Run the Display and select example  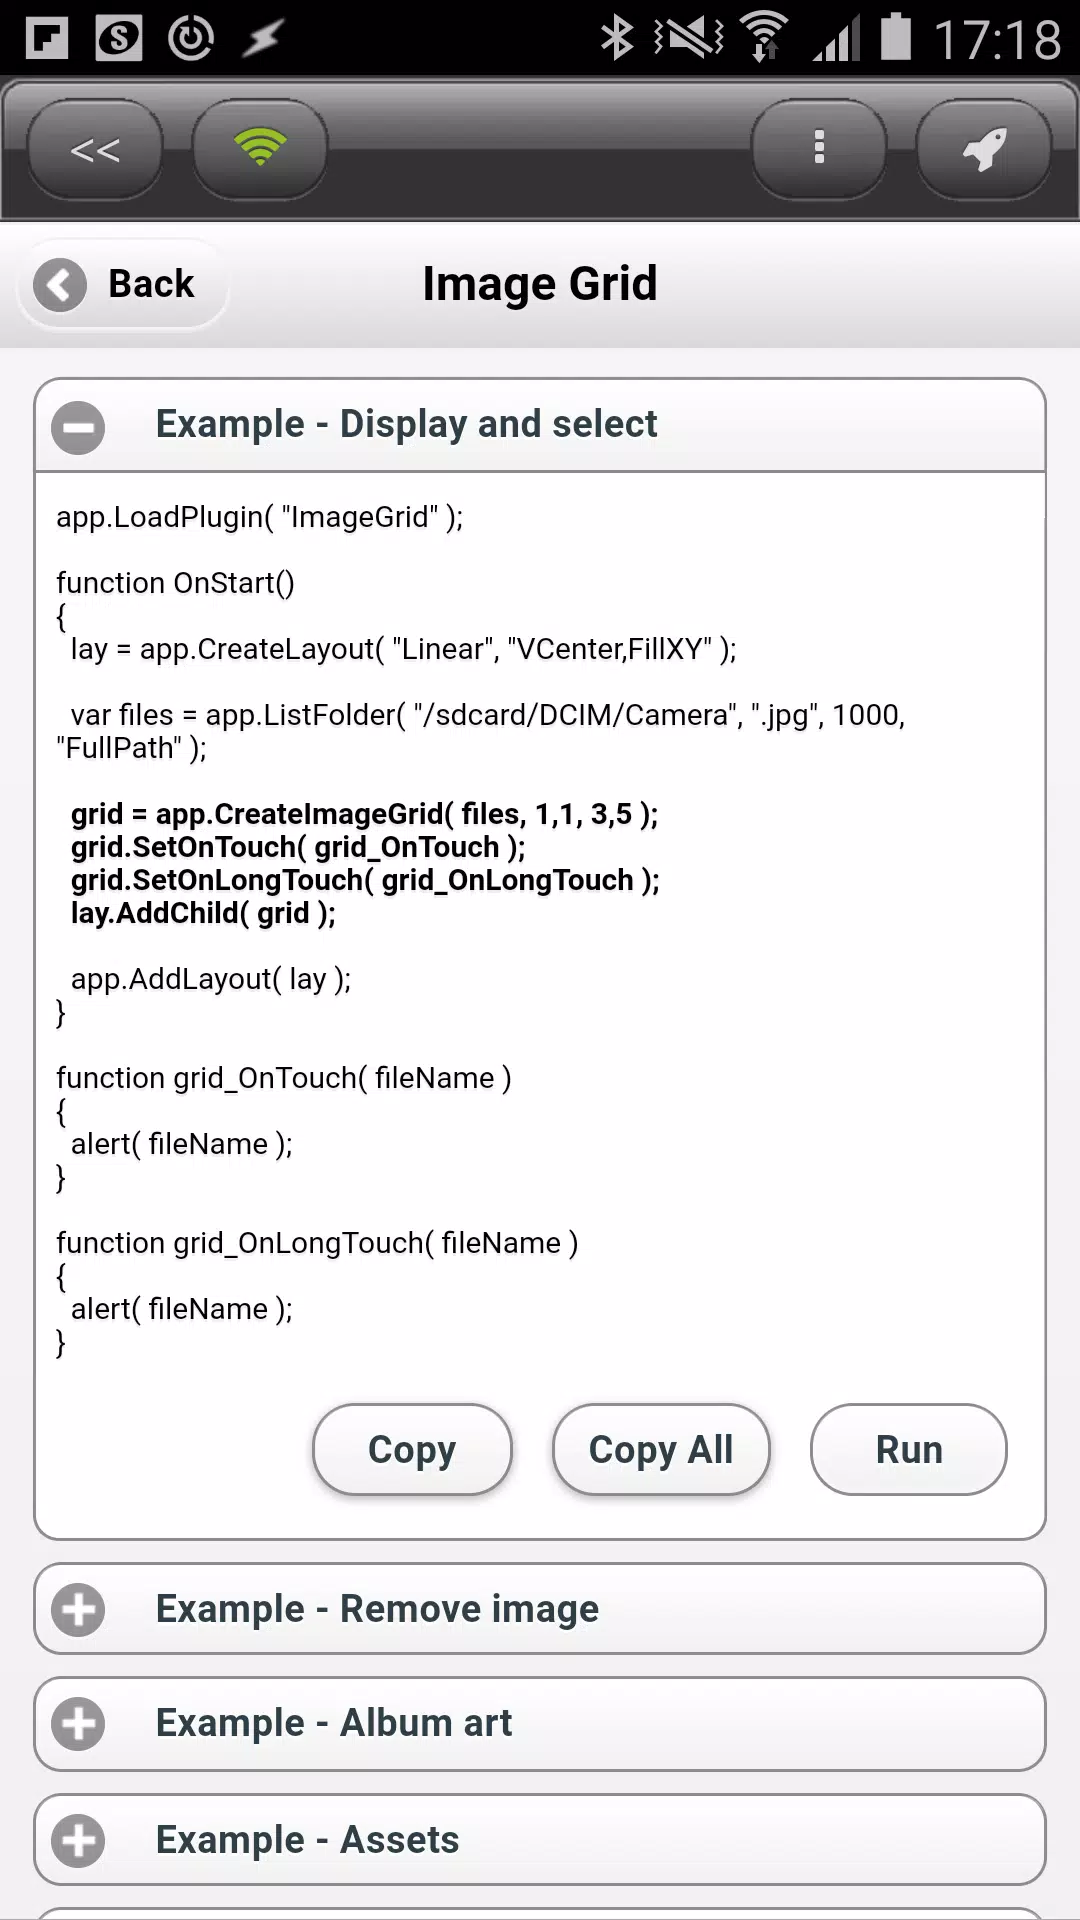(x=909, y=1449)
